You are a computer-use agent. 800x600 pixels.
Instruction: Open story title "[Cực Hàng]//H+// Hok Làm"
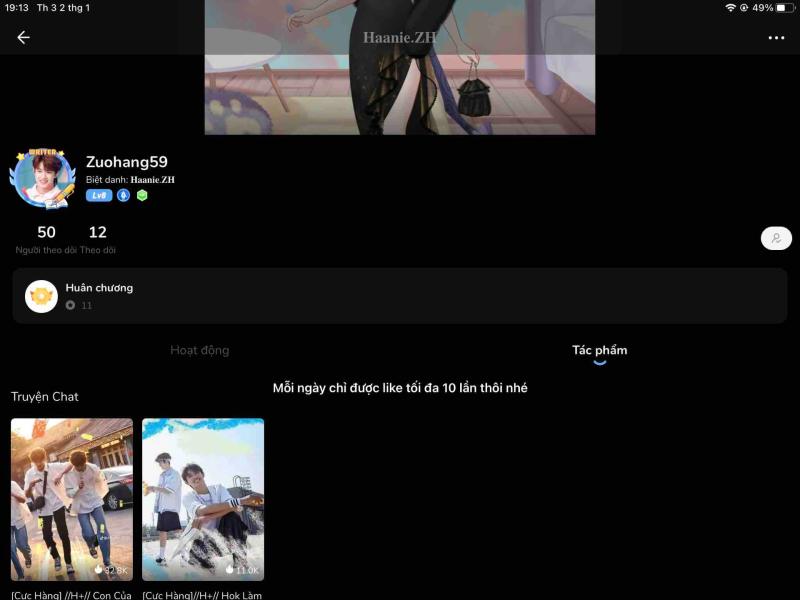click(203, 595)
